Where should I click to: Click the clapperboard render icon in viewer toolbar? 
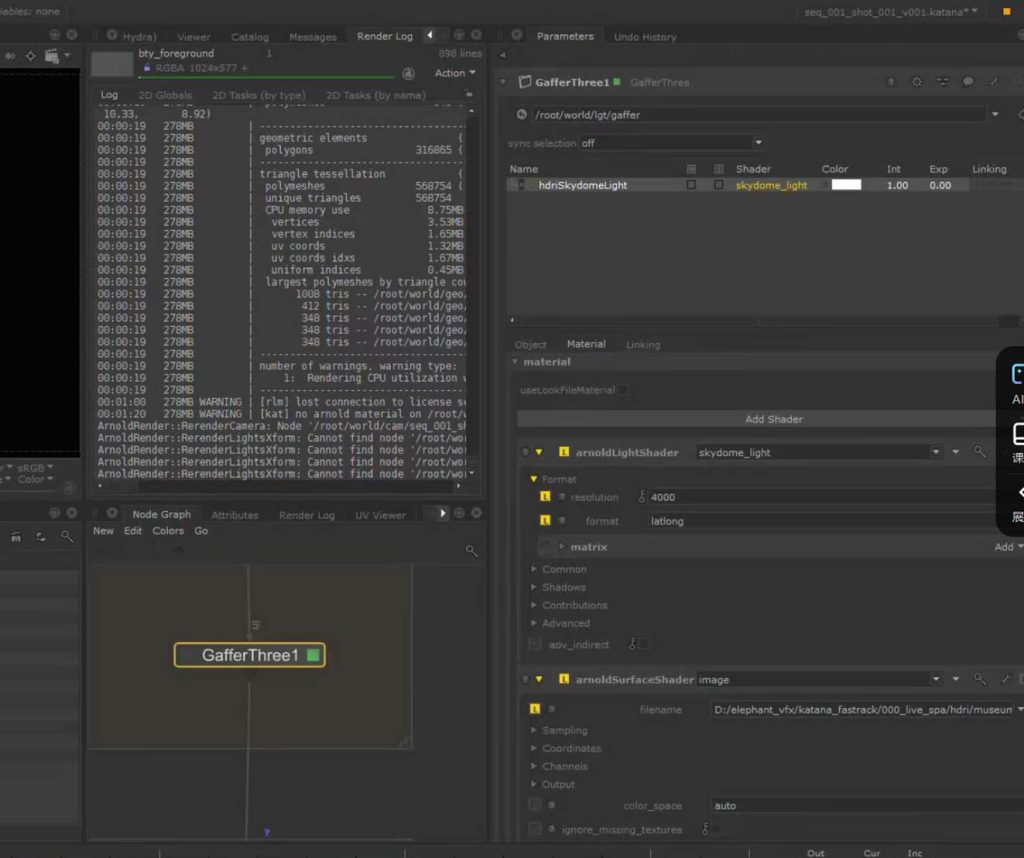tap(52, 56)
